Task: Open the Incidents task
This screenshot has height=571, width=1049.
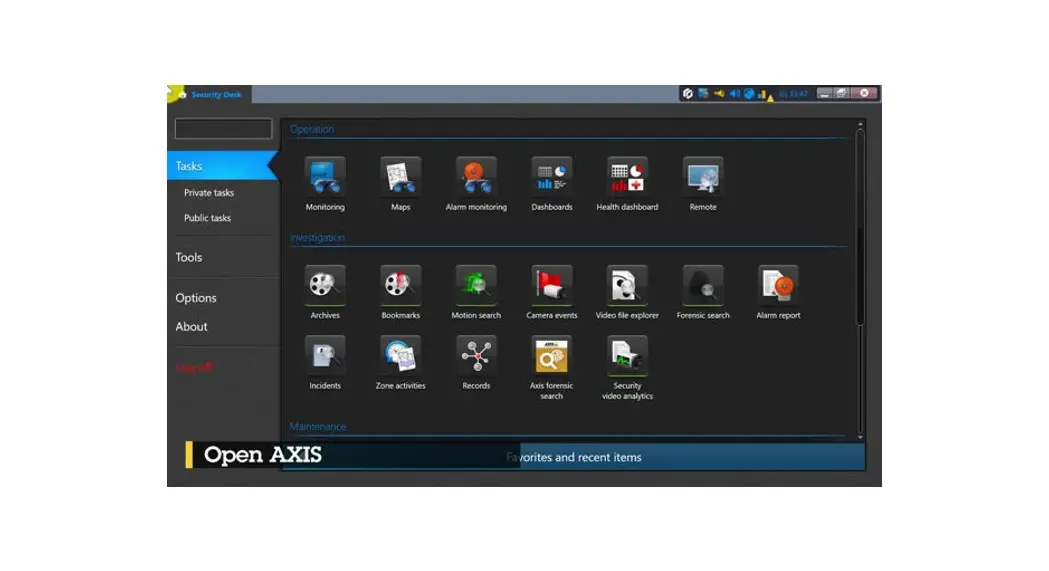Action: pos(325,362)
